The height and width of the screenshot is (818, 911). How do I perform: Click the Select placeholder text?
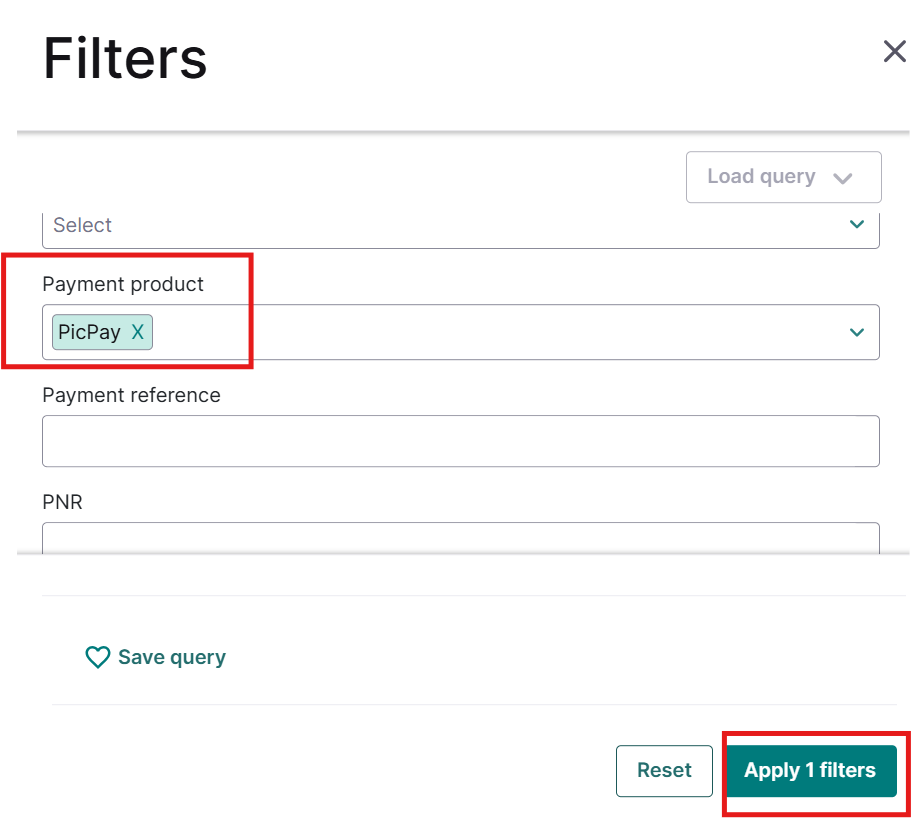point(82,224)
